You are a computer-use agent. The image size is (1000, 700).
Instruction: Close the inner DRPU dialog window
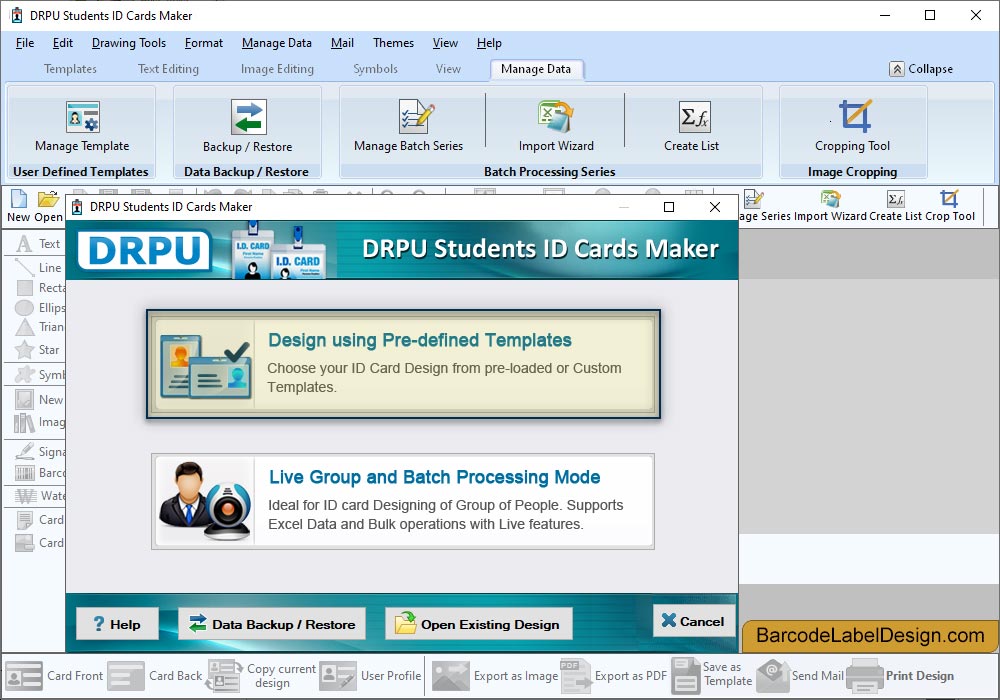pyautogui.click(x=715, y=207)
